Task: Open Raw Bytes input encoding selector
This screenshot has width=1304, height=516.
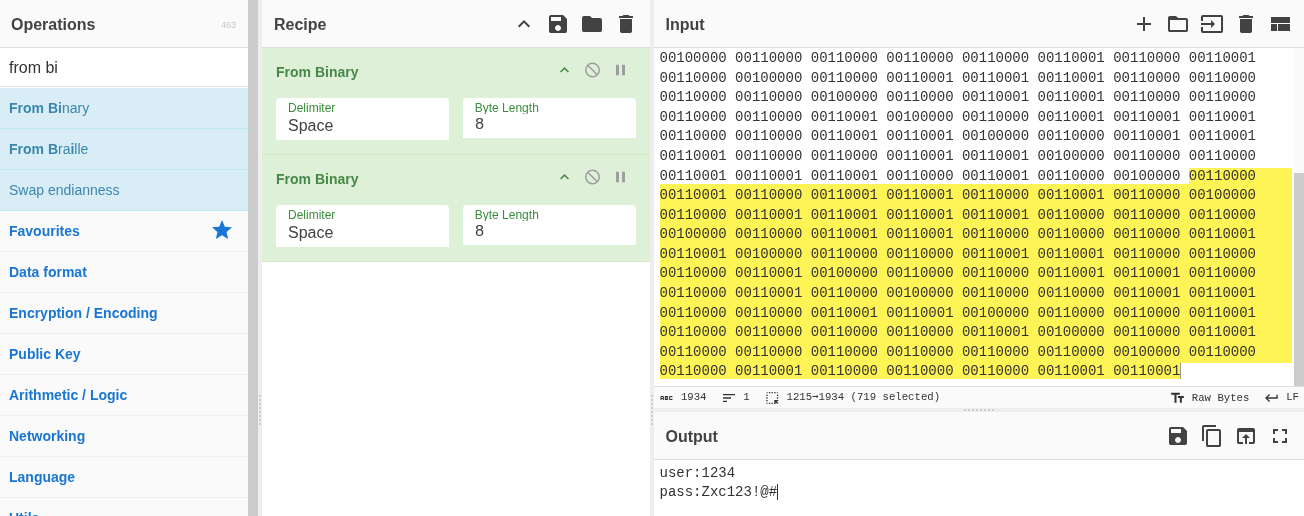Action: (x=1210, y=397)
